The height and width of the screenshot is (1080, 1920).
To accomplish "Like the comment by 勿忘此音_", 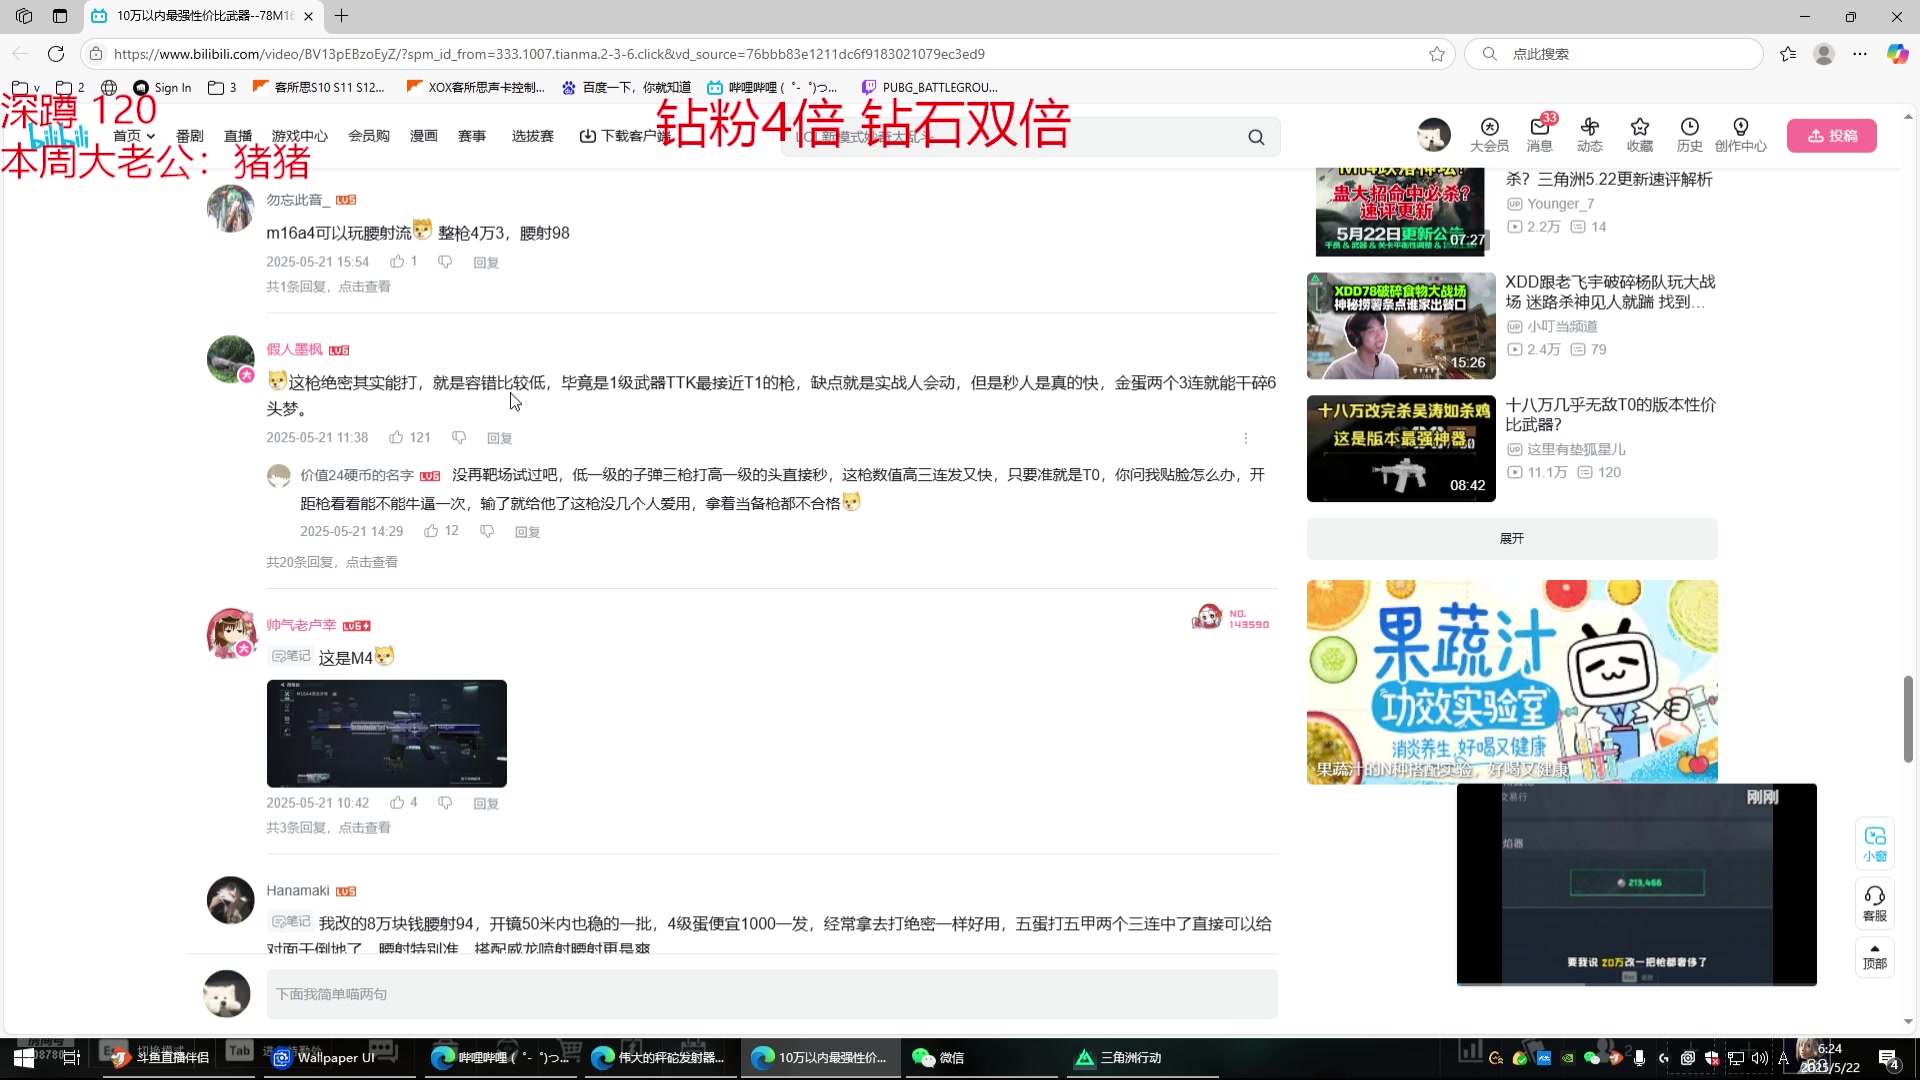I will [397, 262].
